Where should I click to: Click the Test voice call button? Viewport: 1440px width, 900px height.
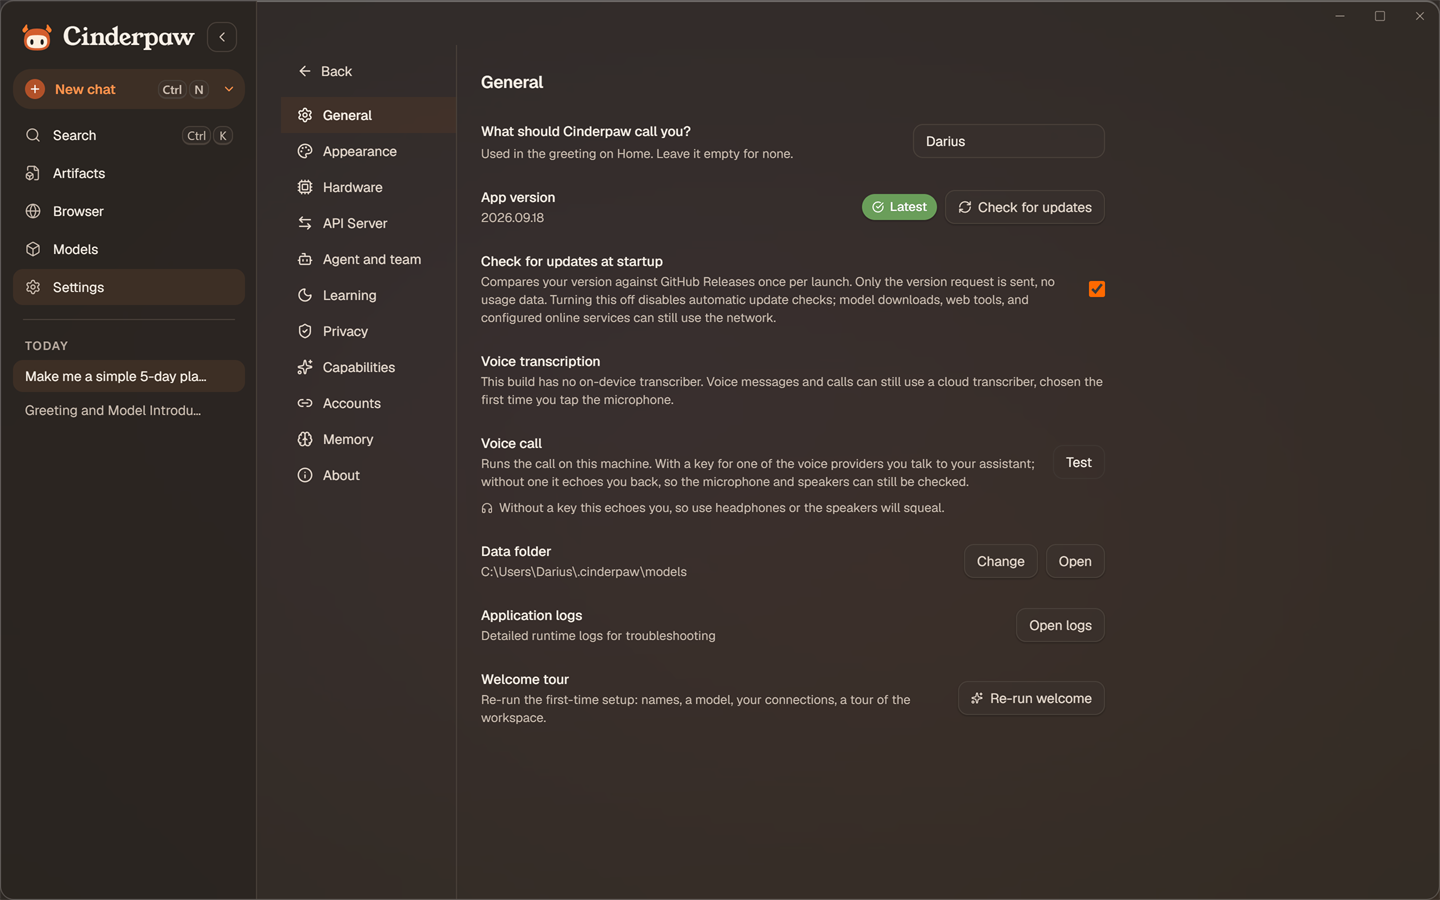pos(1079,462)
